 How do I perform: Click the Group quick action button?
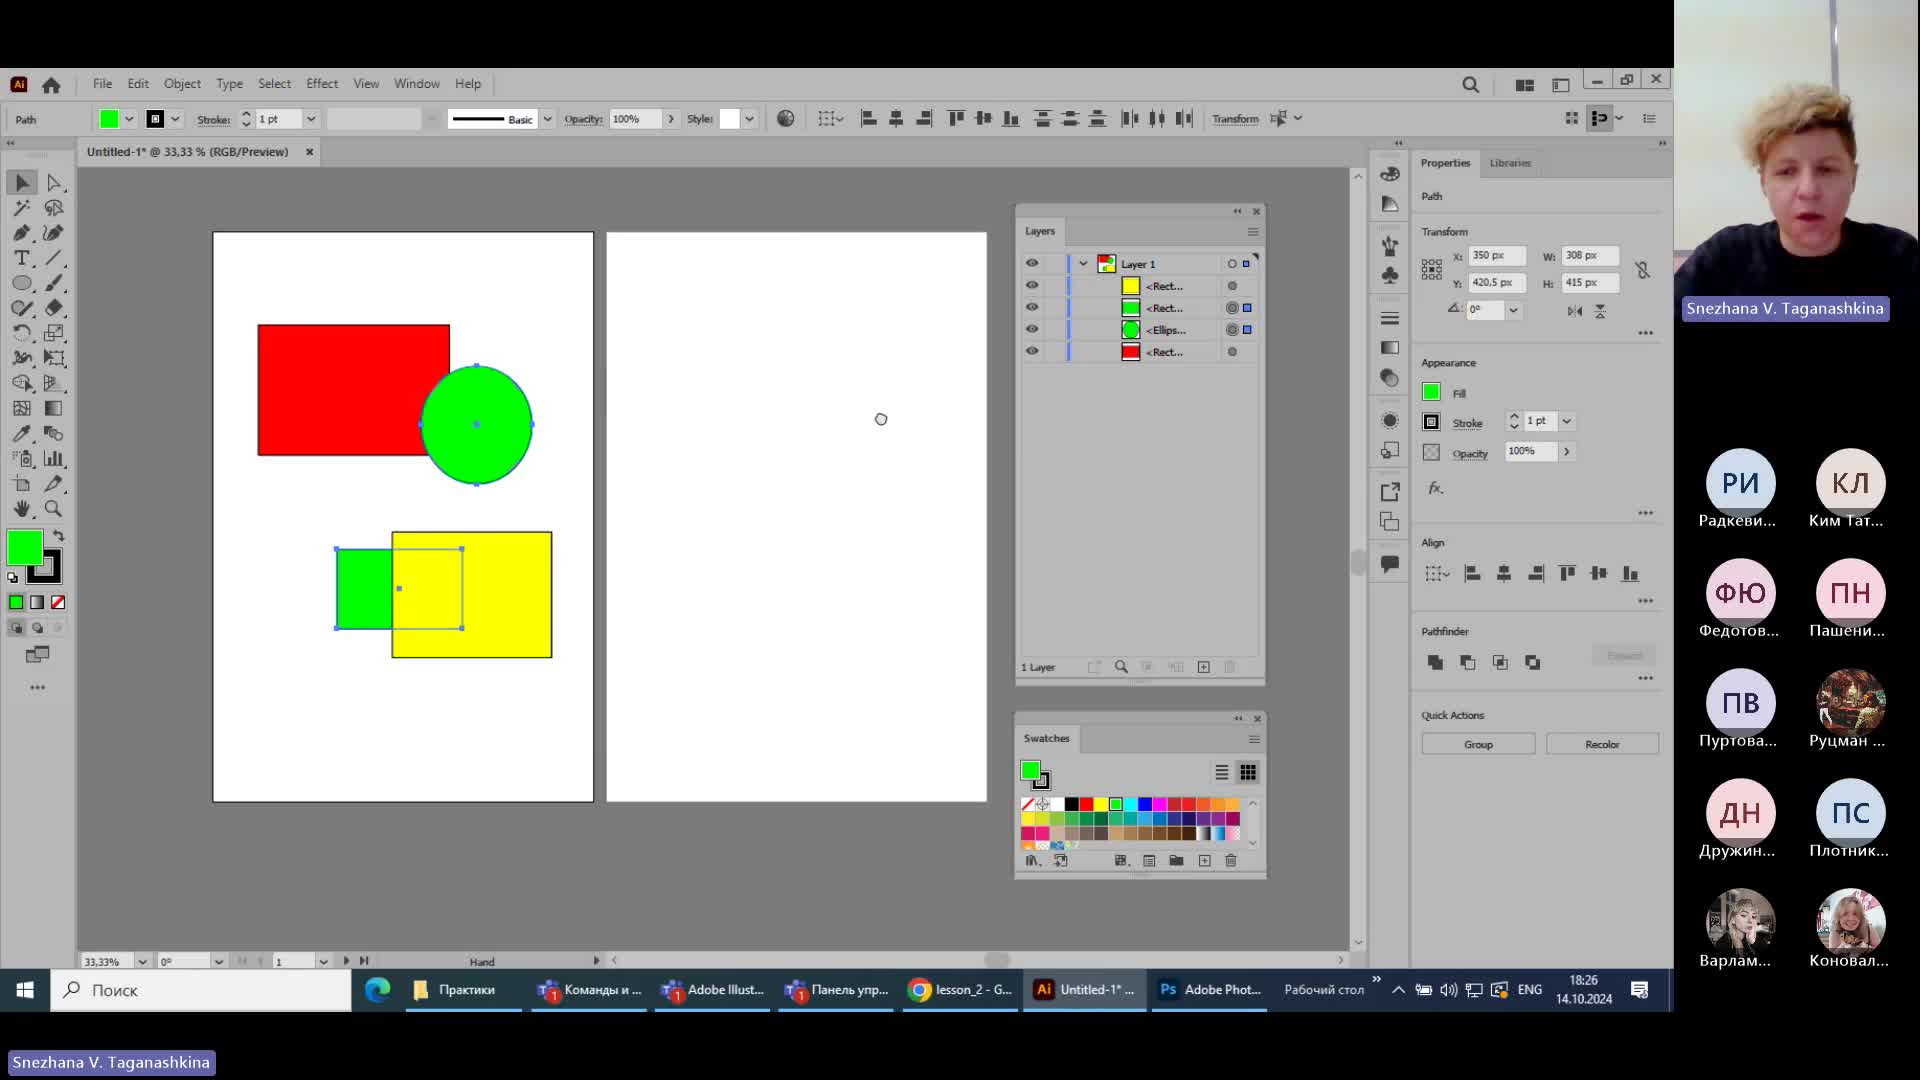[x=1478, y=745]
